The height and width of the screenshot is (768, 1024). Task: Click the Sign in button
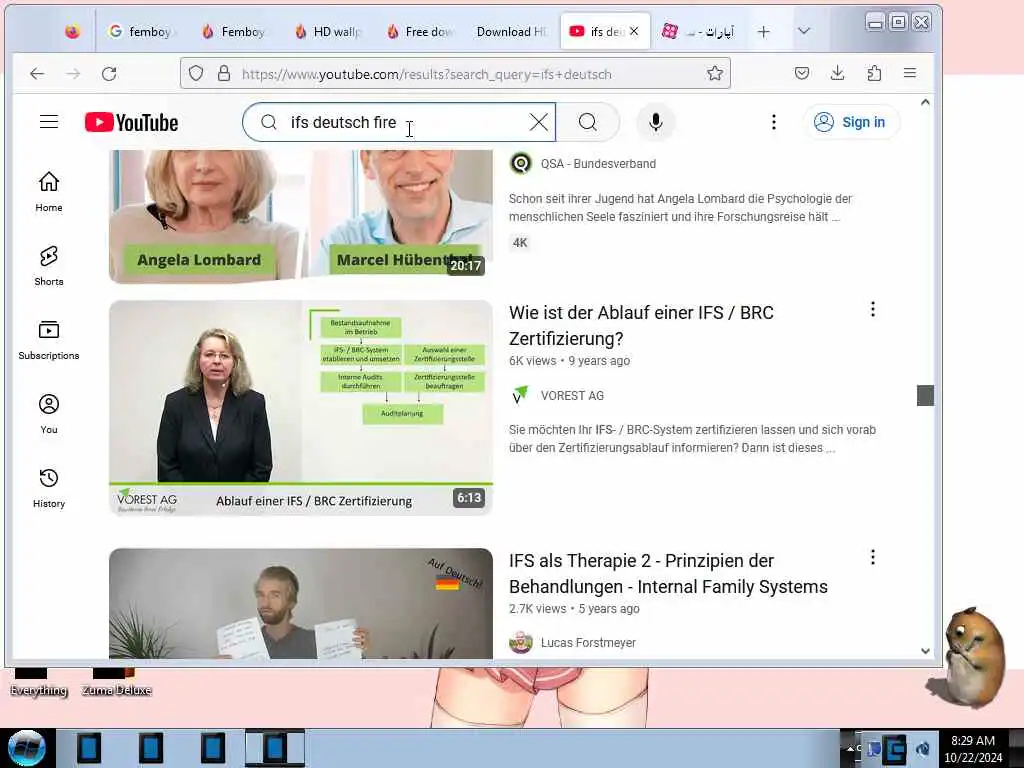(851, 122)
